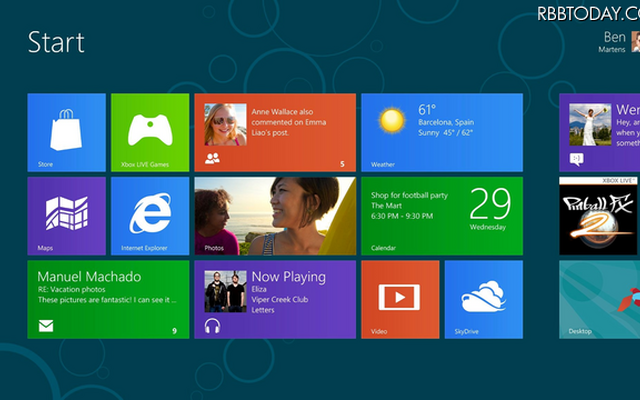Click the 'Anne Wallace also commented' notification text
640x400 pixels.
(x=289, y=122)
